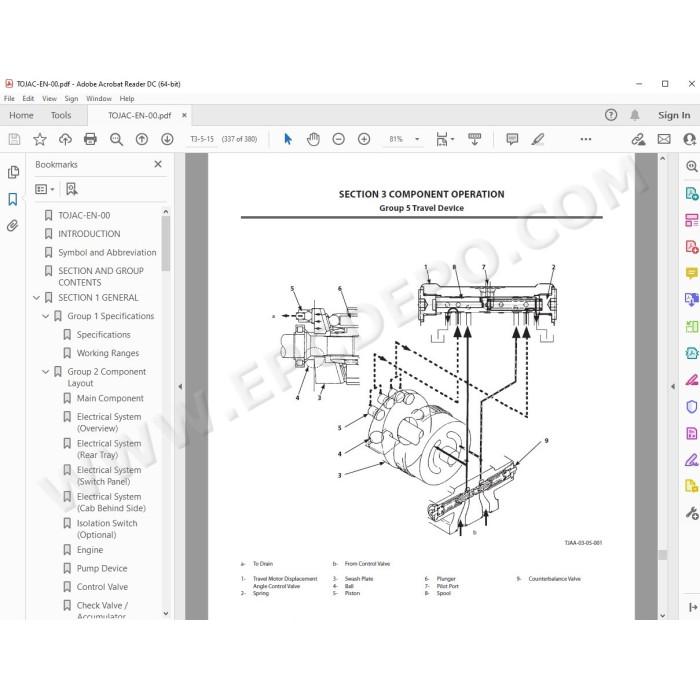Open the bookmarks options dropdown

(x=45, y=189)
